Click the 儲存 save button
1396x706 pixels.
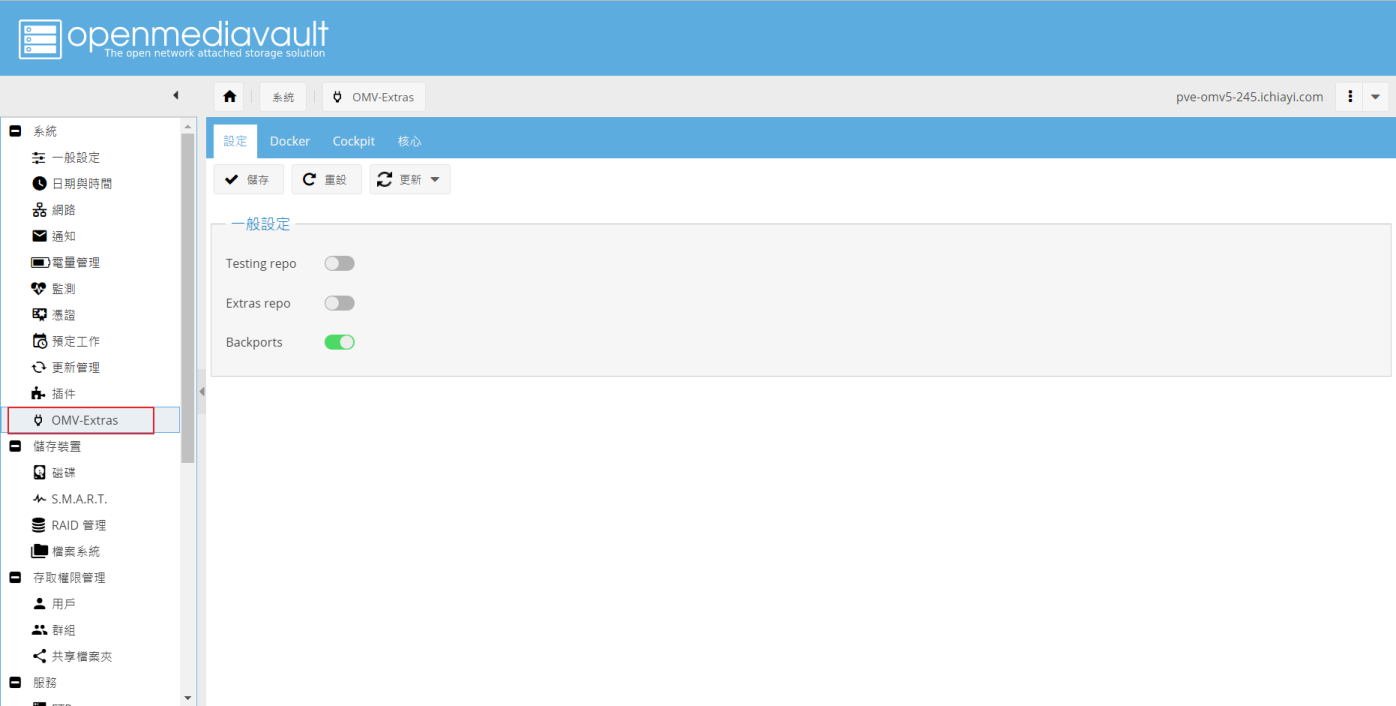coord(249,179)
